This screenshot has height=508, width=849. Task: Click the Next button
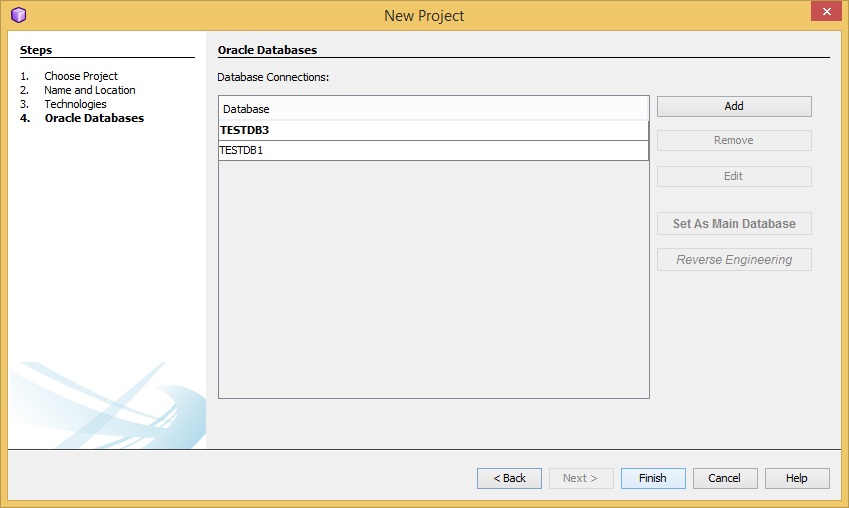pos(581,478)
